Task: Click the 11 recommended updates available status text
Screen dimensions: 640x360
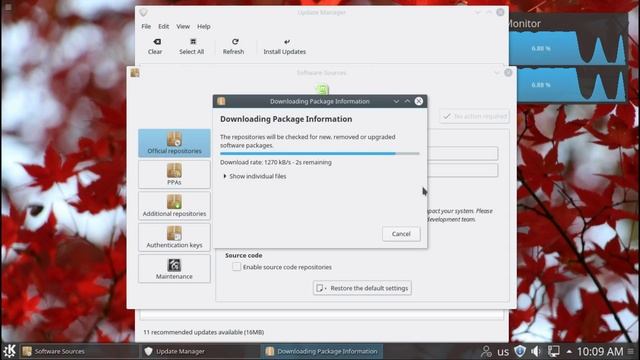Action: point(204,332)
